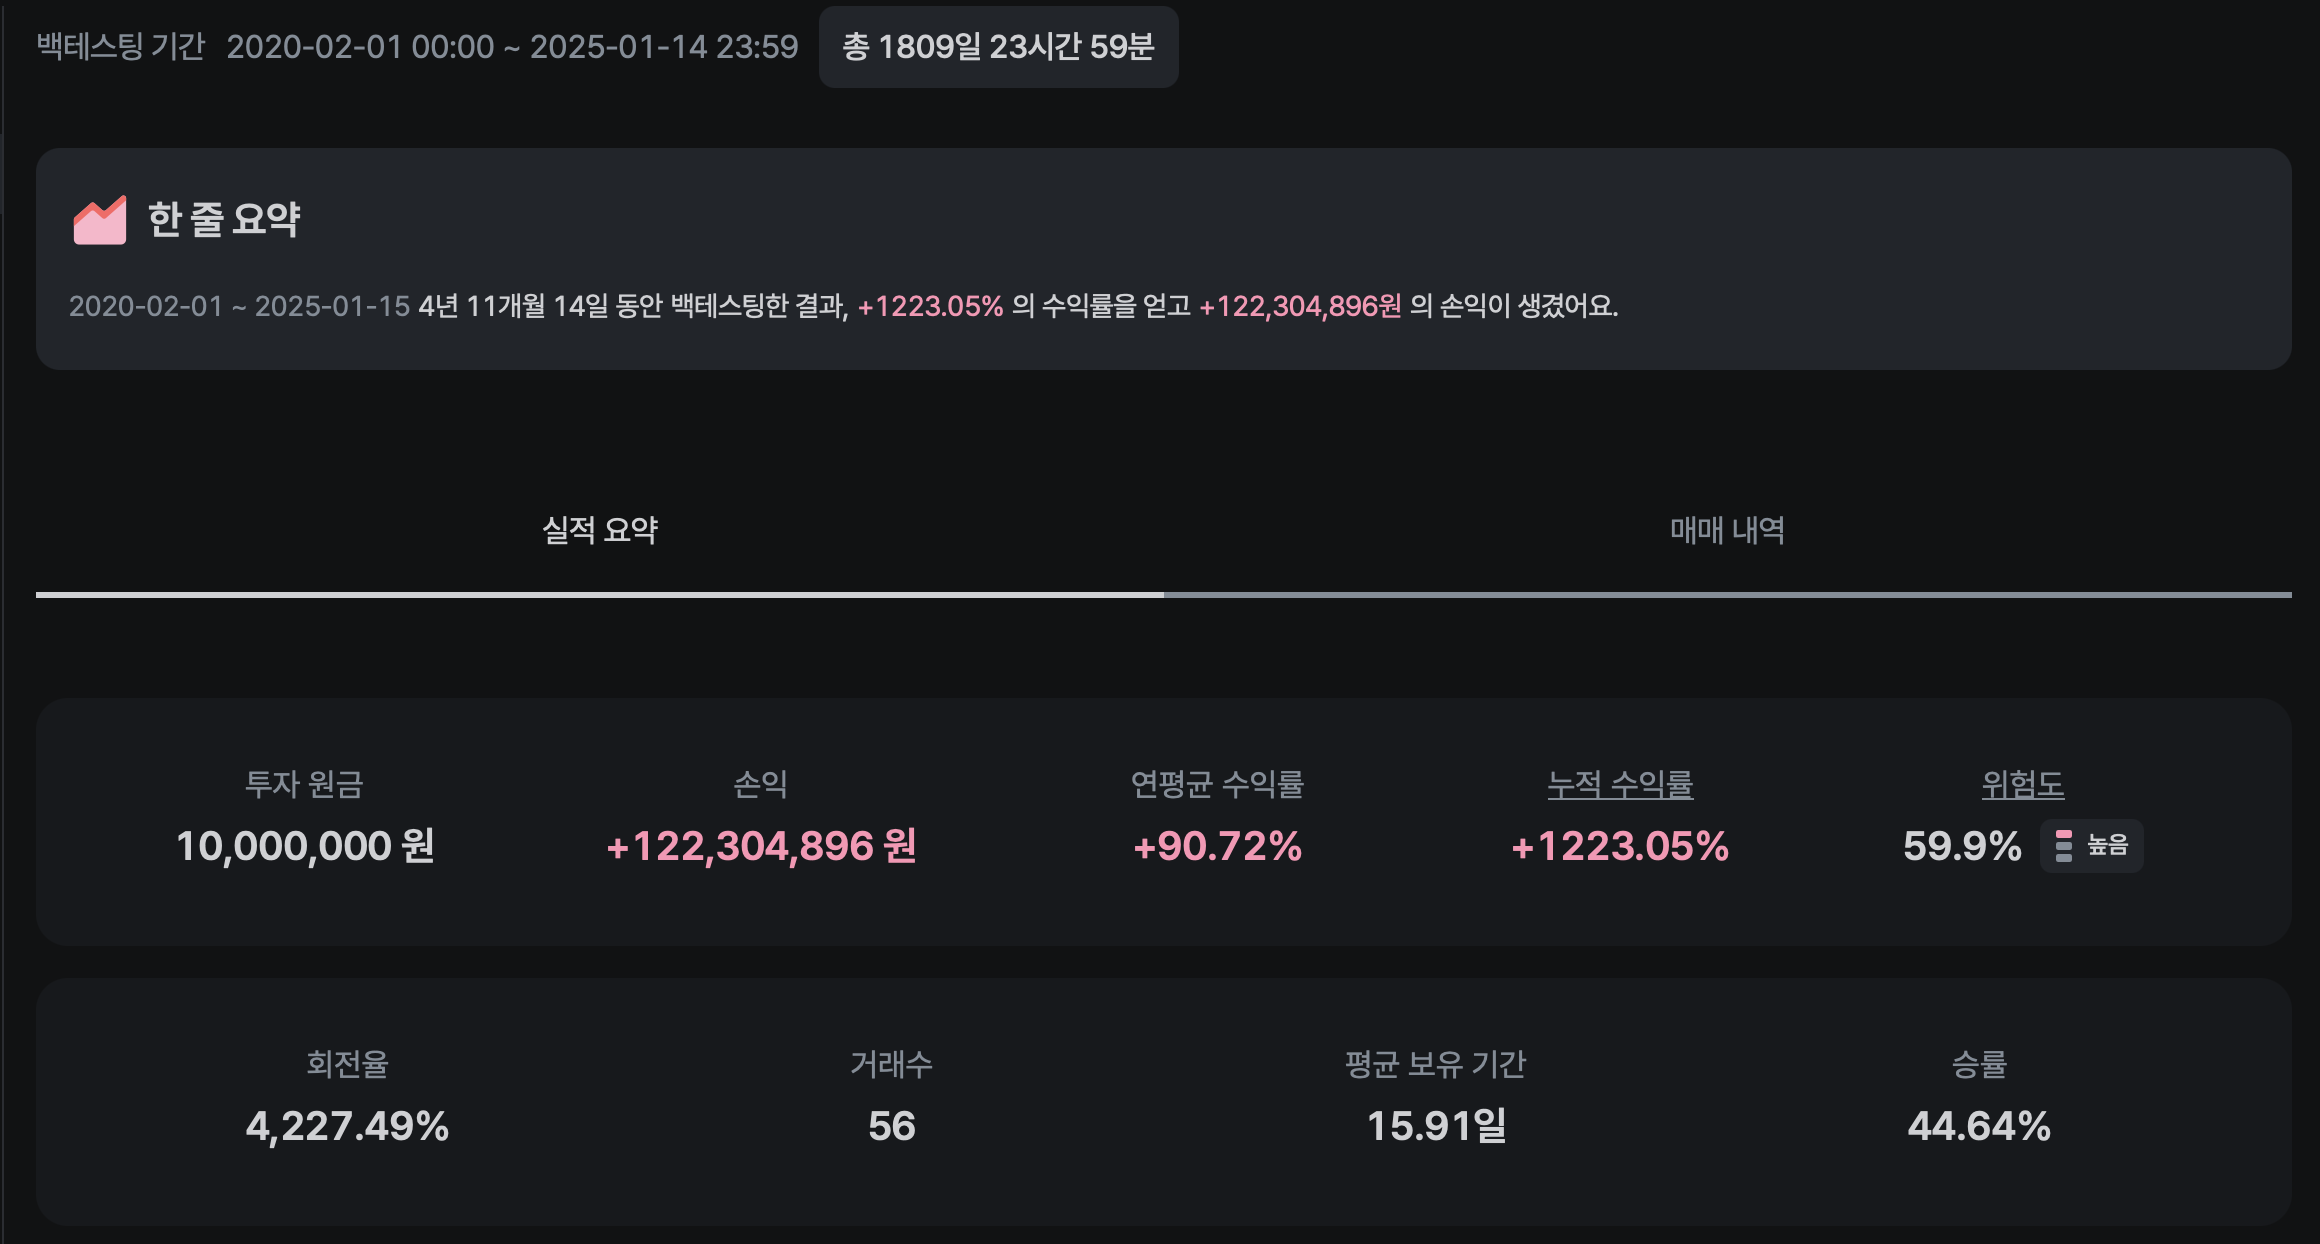
Task: Click the 59.9% risk percentage
Action: coord(1962,846)
